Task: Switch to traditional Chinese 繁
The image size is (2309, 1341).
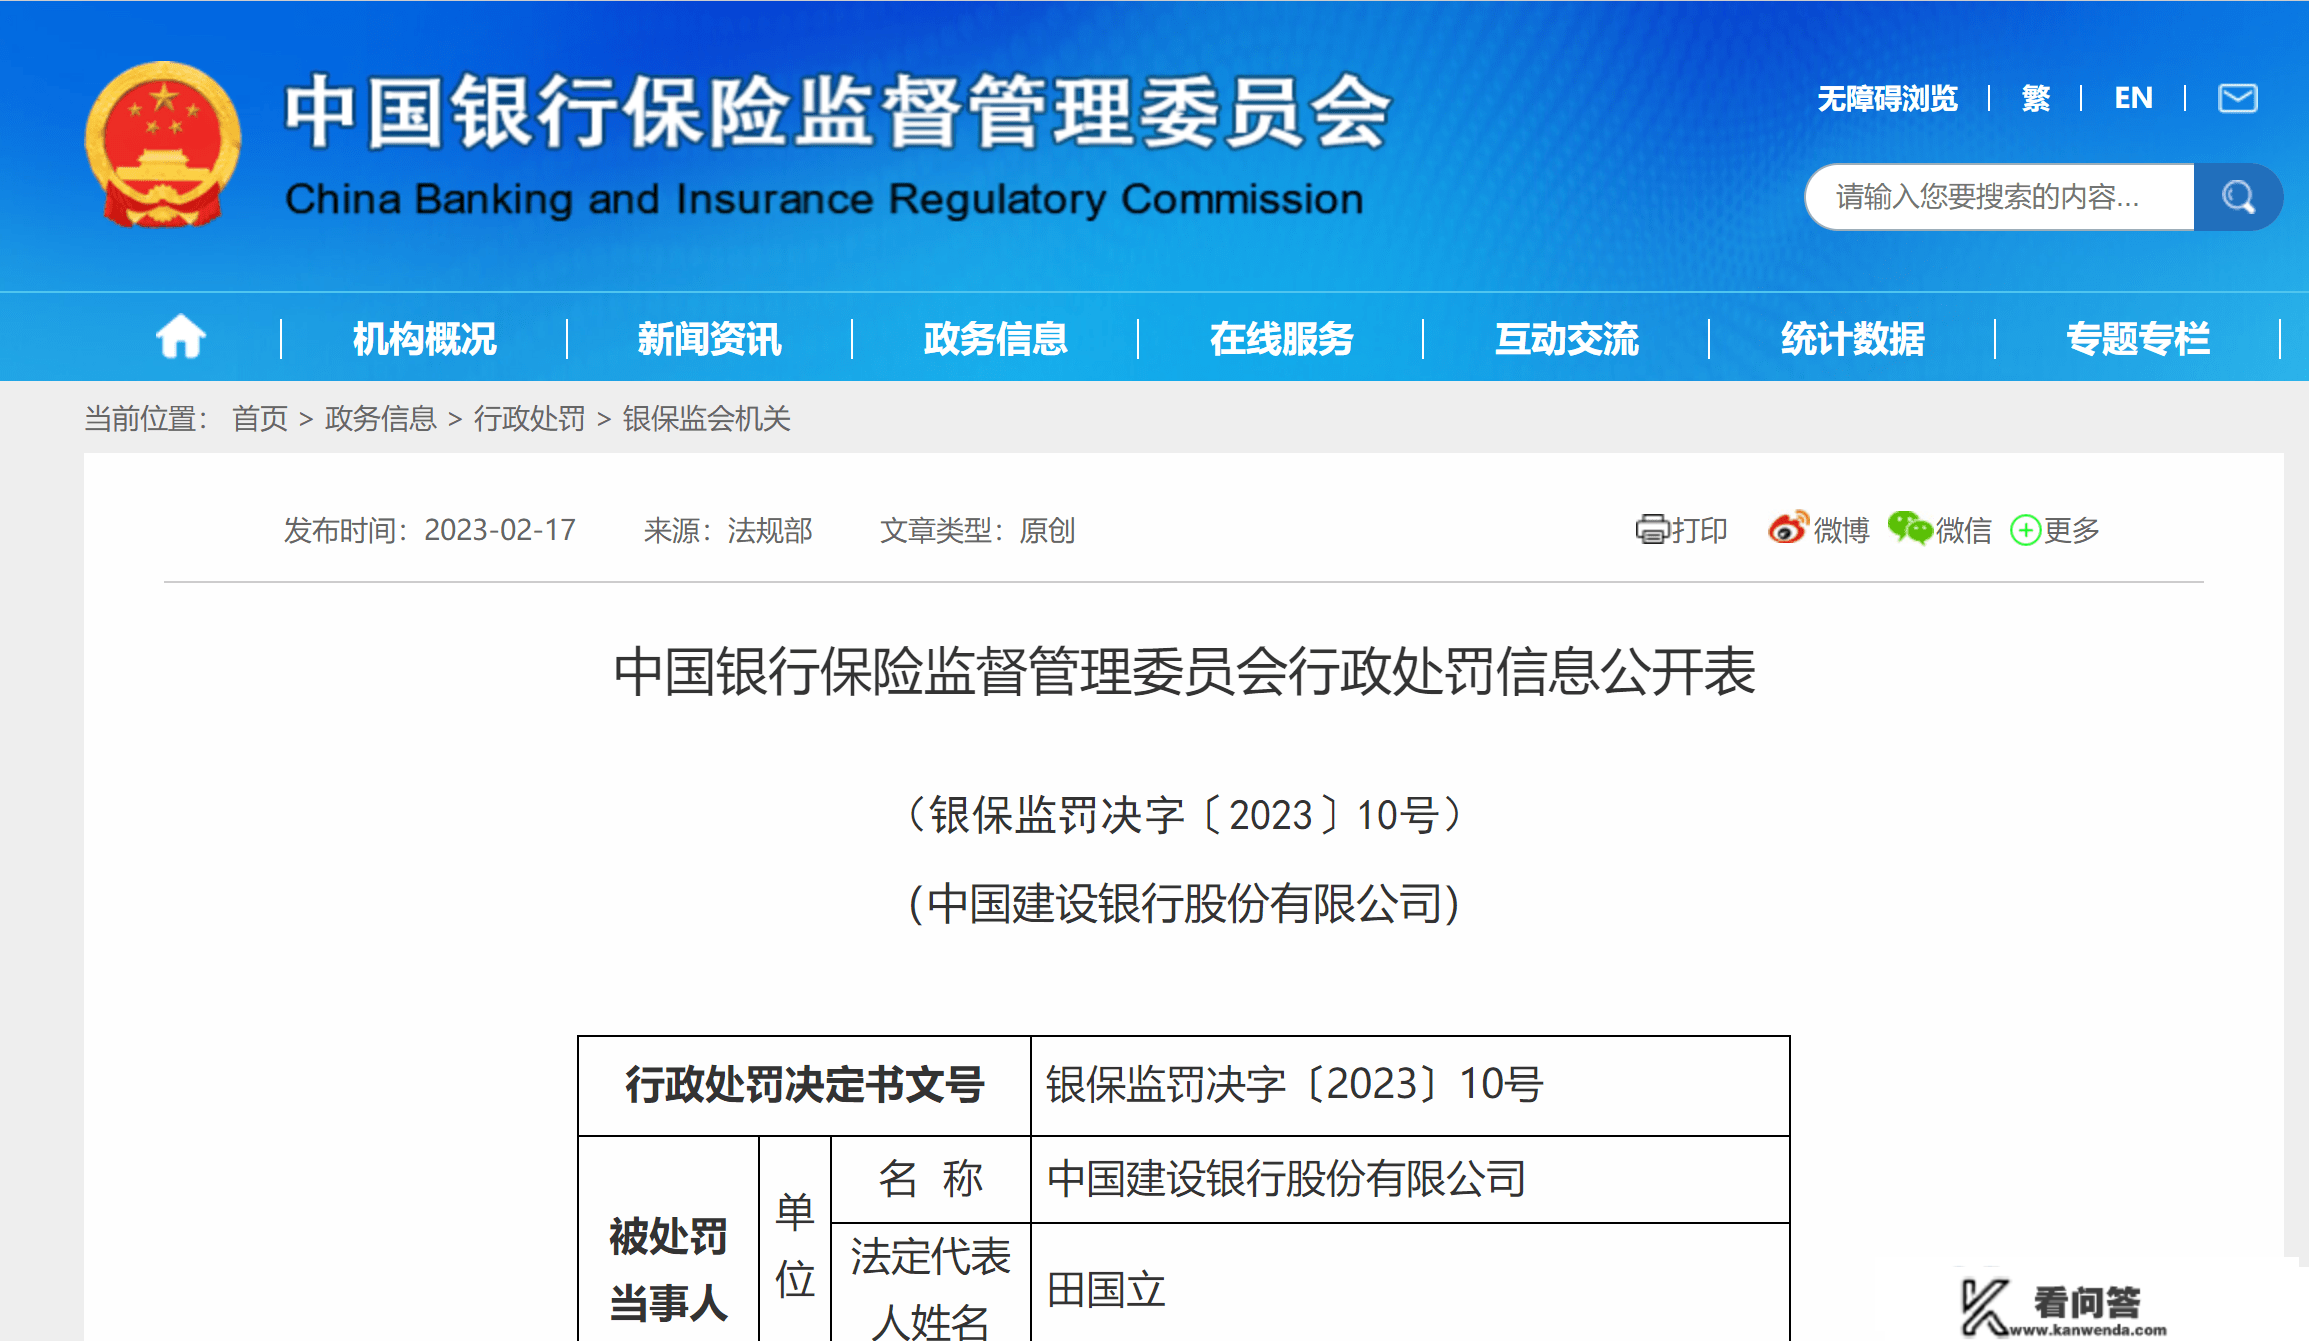Action: pos(2036,98)
